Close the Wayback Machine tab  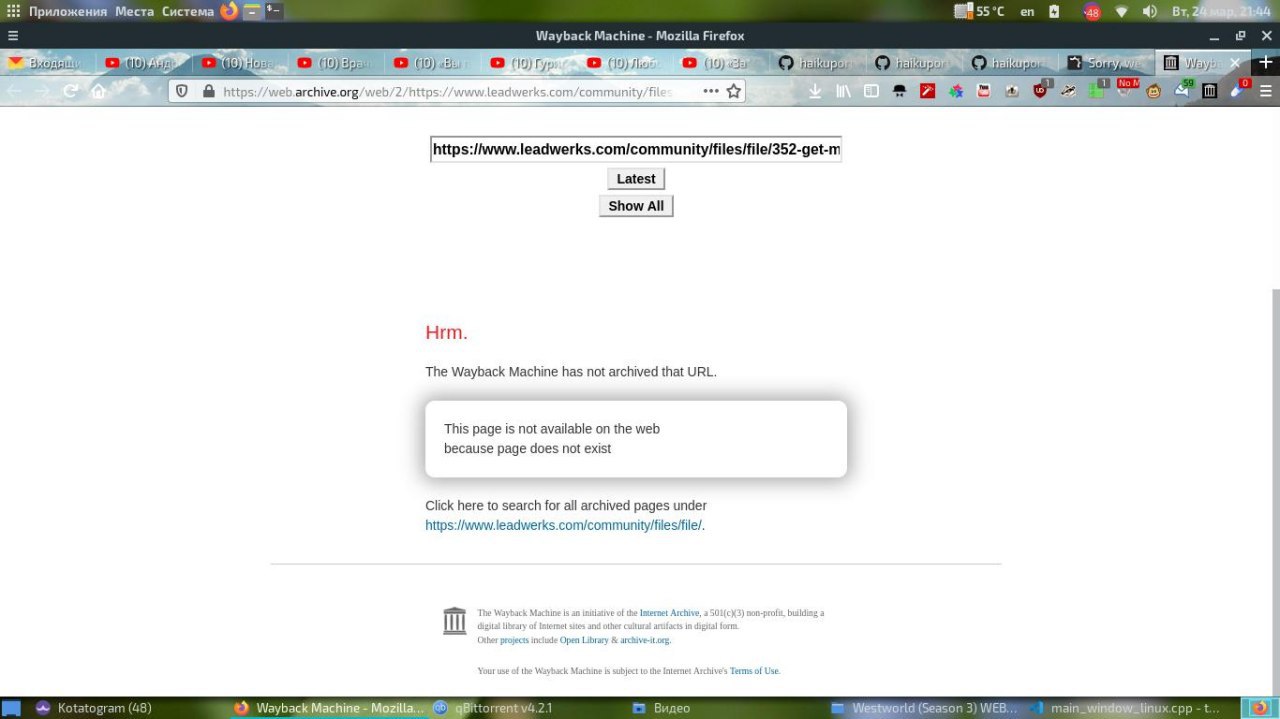tap(1234, 62)
